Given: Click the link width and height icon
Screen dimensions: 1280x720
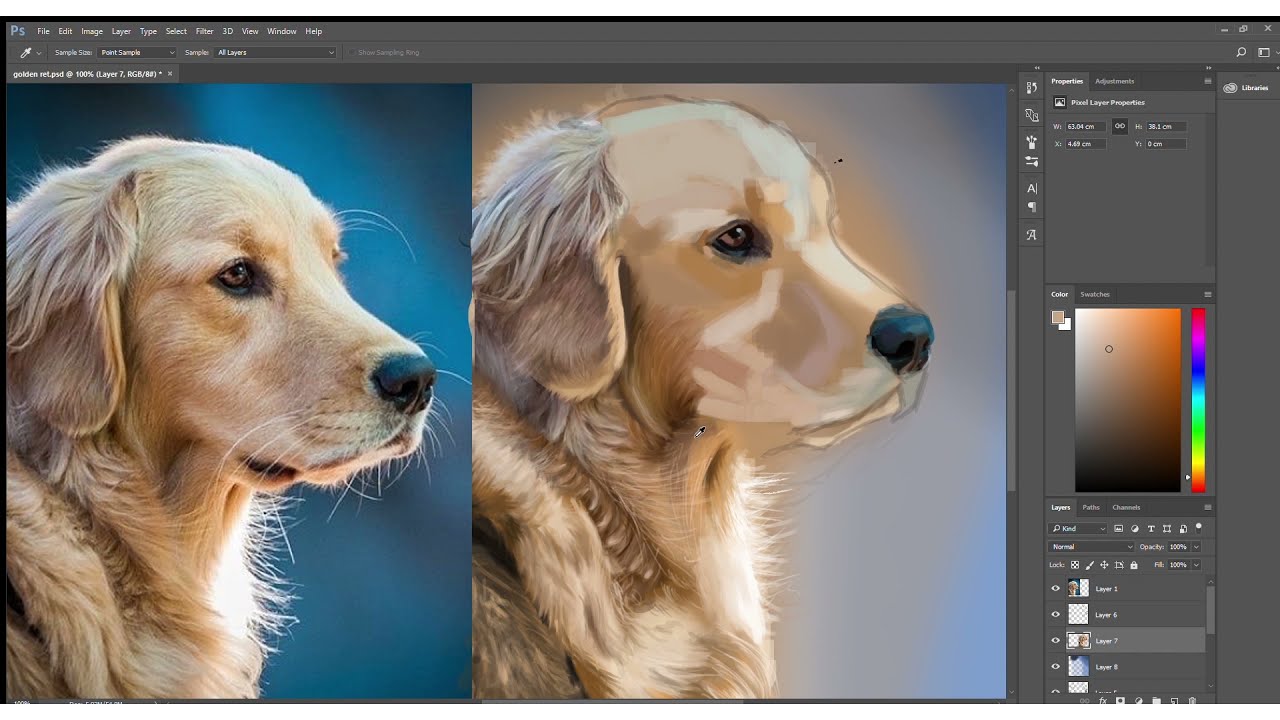Looking at the screenshot, I should click(1119, 126).
